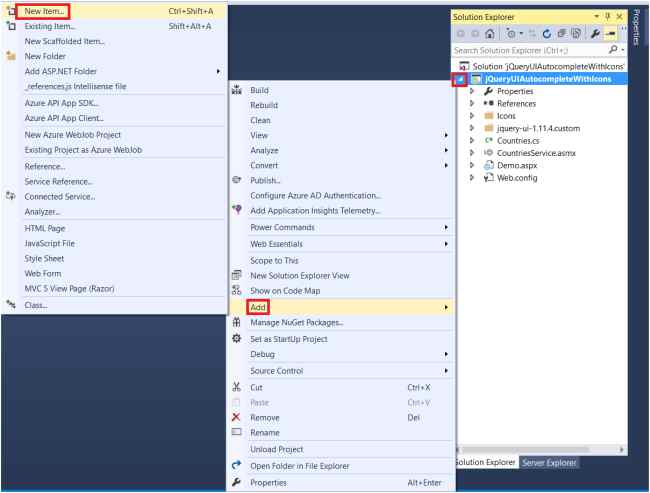The height and width of the screenshot is (493, 650).
Task: Toggle the pin auto-hide icon of Solution Explorer
Action: click(x=608, y=17)
